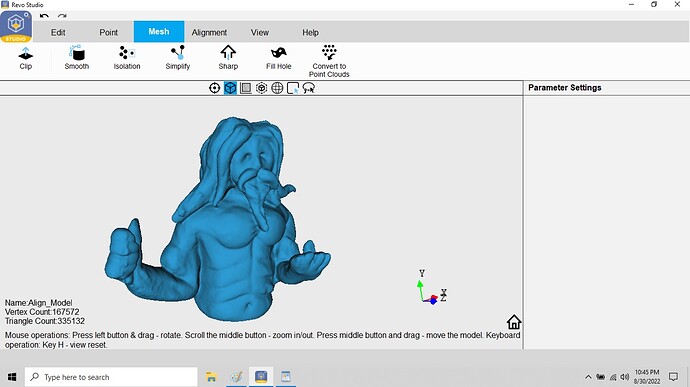Open the Alignment tab
The width and height of the screenshot is (690, 387).
209,32
